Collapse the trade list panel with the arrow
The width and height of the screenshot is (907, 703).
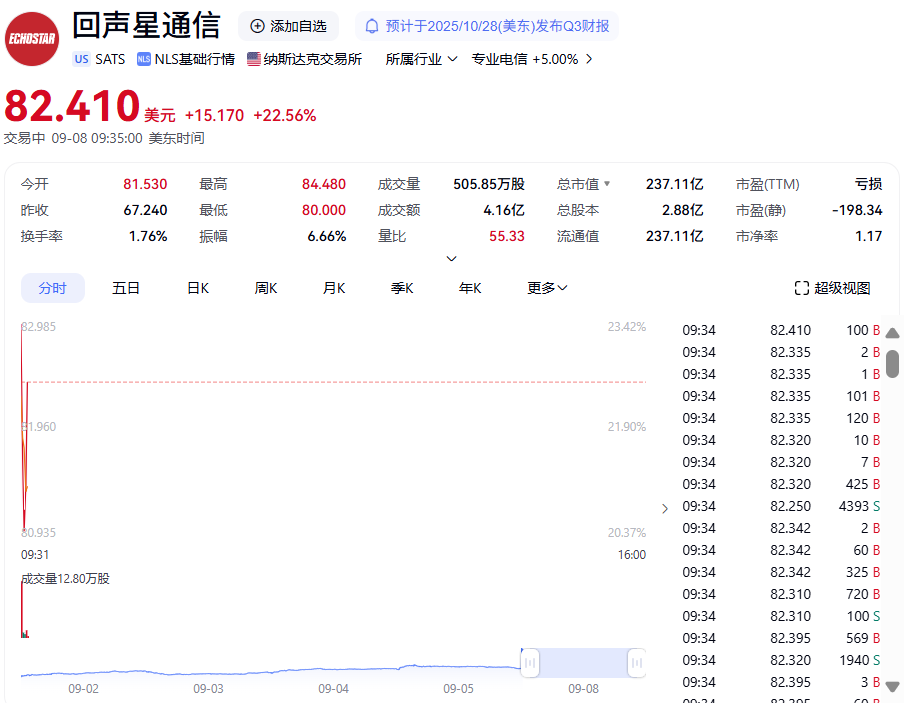[664, 508]
